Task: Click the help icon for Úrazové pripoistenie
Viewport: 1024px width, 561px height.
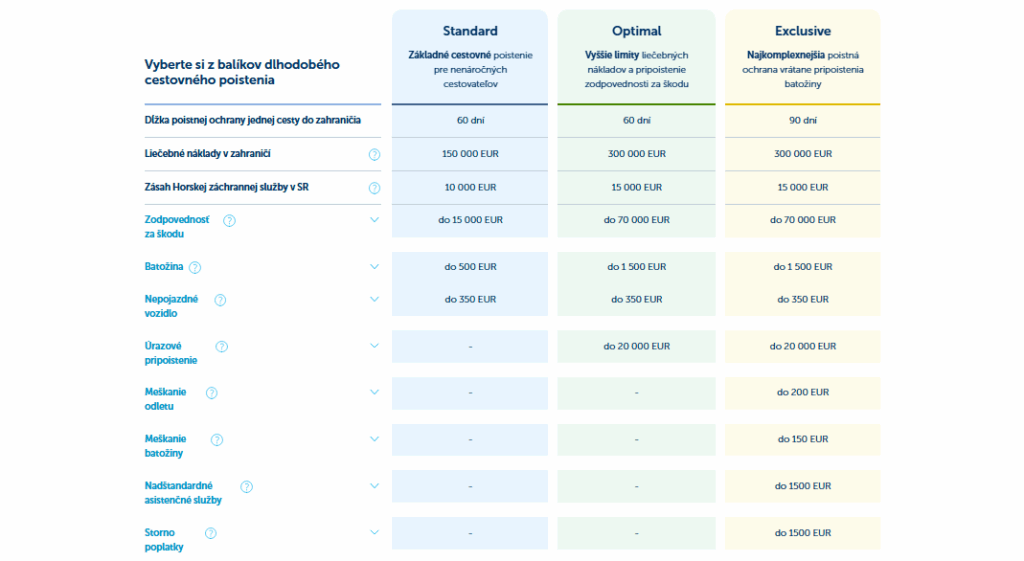Action: click(x=221, y=346)
